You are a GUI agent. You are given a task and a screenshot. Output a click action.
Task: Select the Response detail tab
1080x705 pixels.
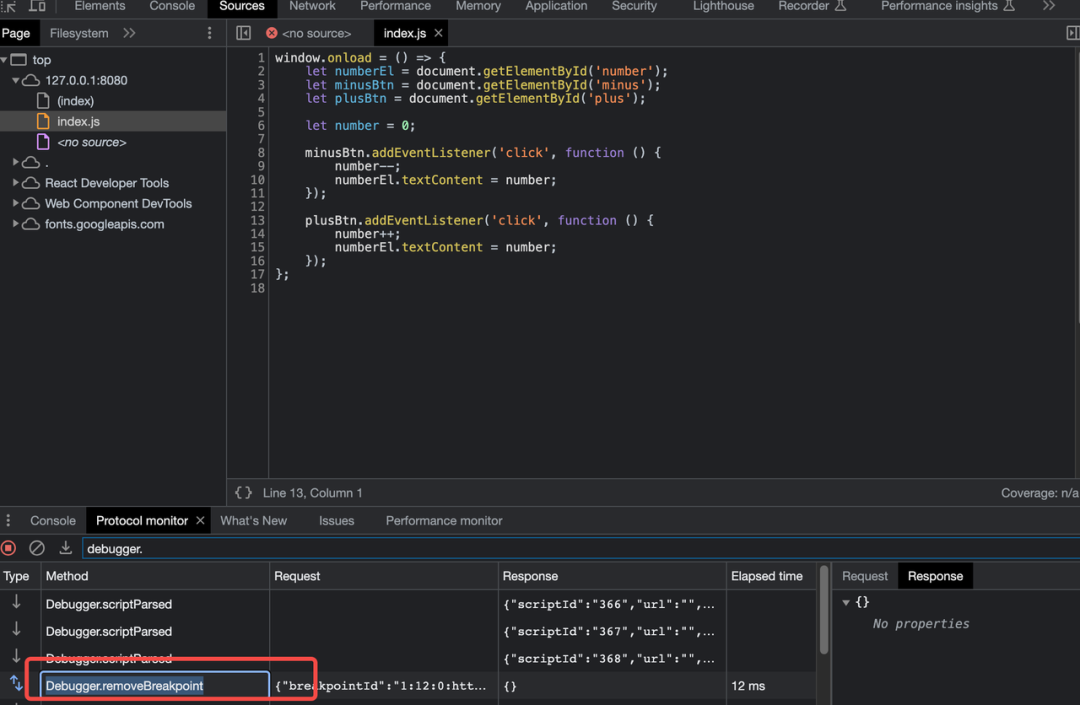point(935,576)
